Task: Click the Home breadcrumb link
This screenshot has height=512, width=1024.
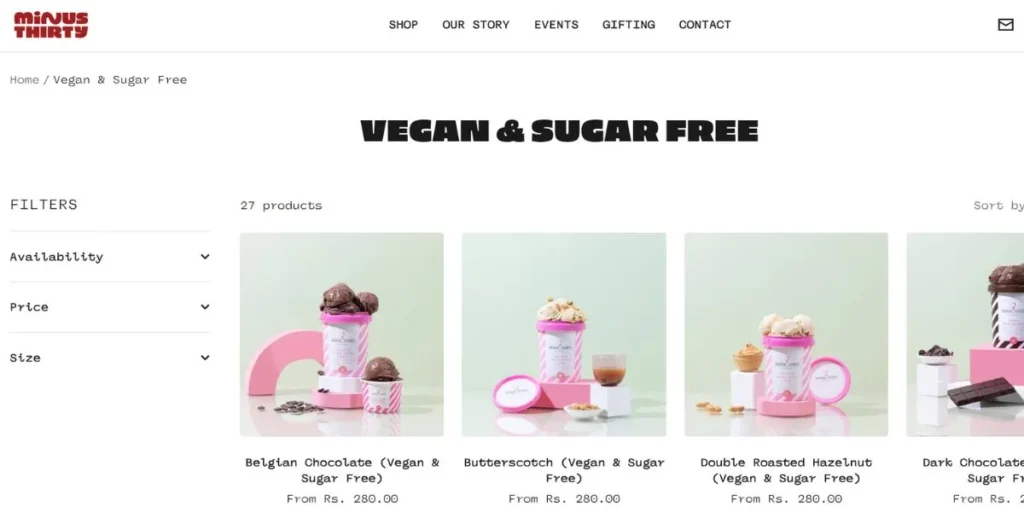Action: [x=24, y=80]
